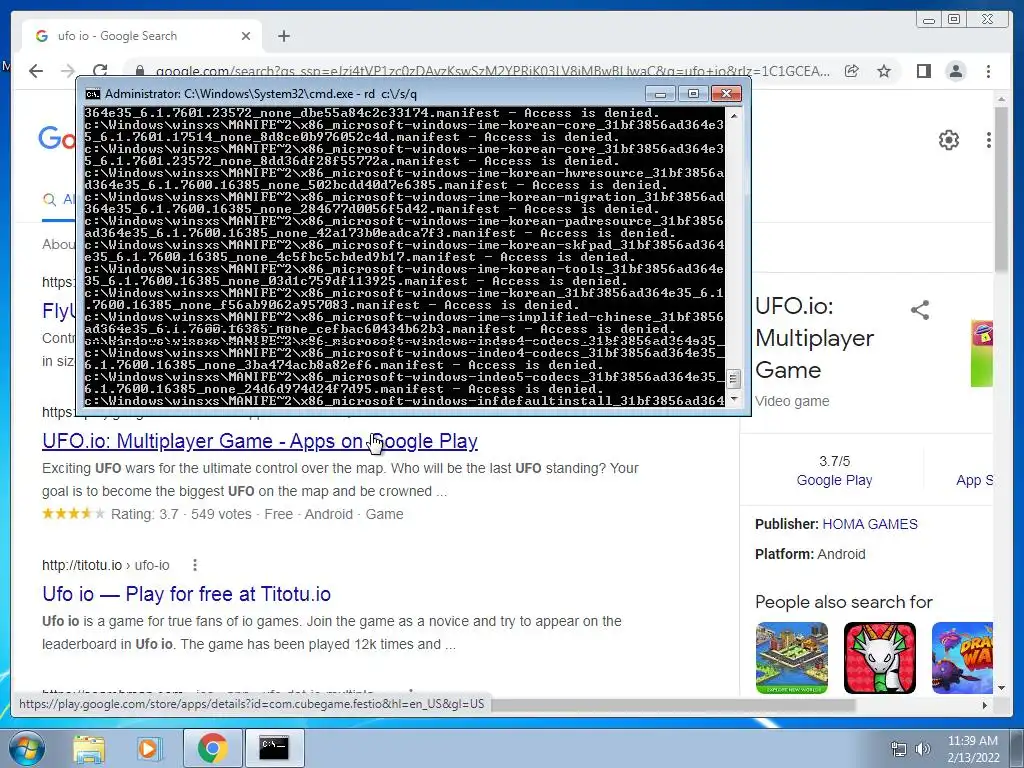Open the volume speaker tray icon
Image resolution: width=1024 pixels, height=768 pixels.
[x=923, y=749]
